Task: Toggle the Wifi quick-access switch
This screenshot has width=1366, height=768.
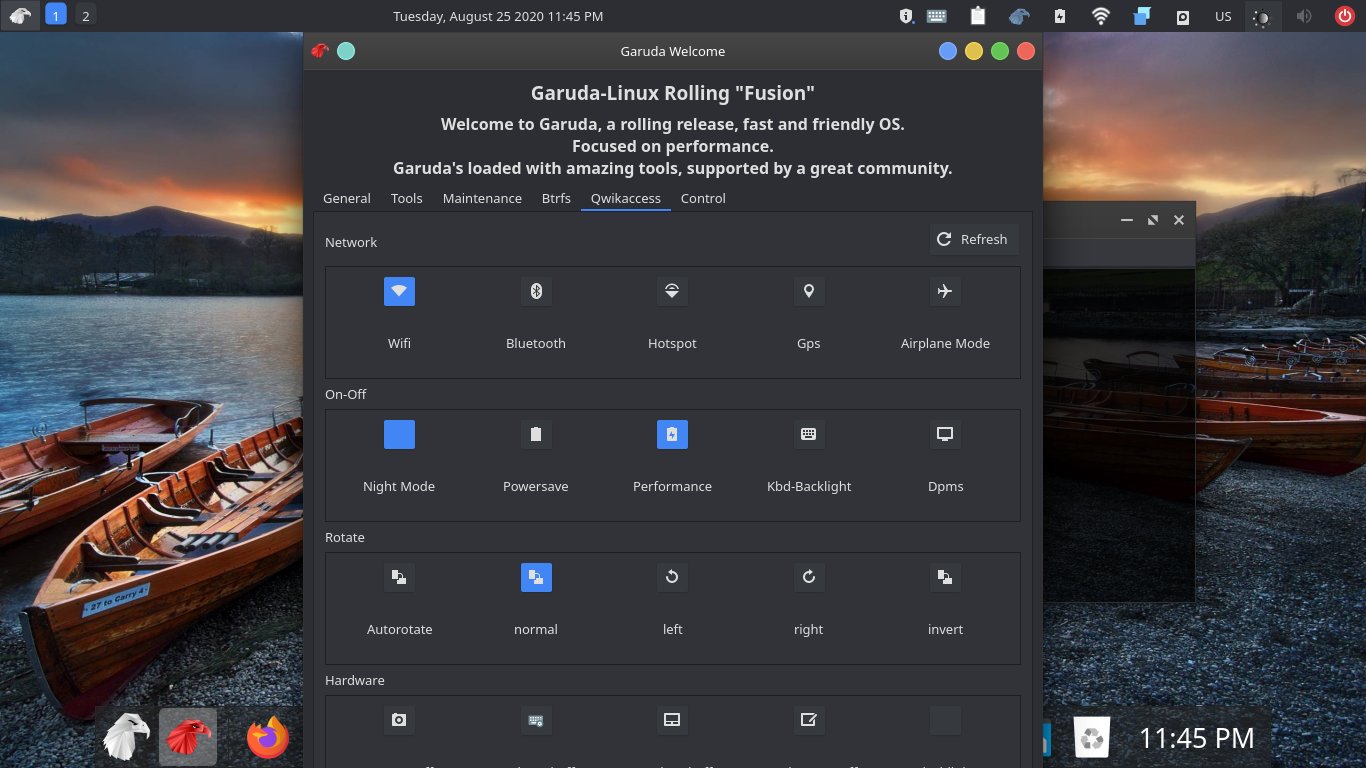Action: (399, 291)
